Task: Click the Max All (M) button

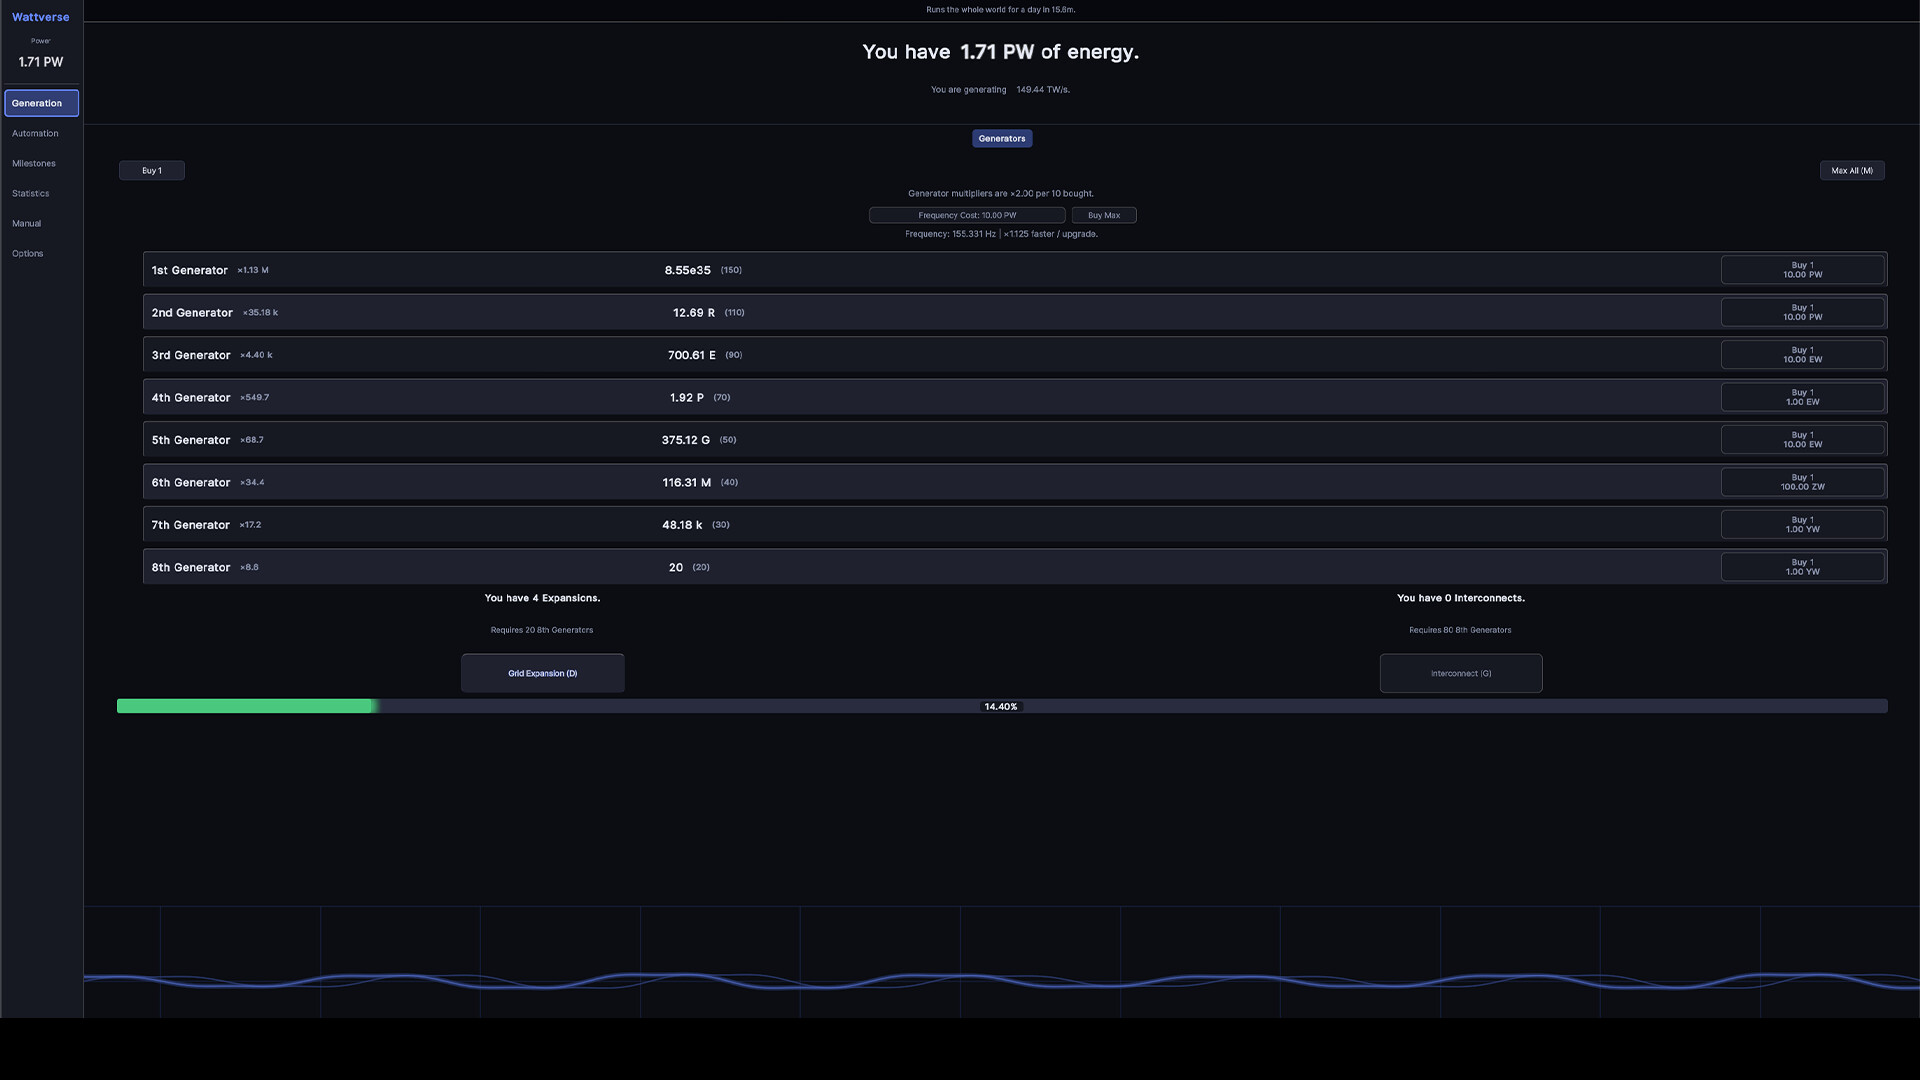Action: click(1852, 171)
